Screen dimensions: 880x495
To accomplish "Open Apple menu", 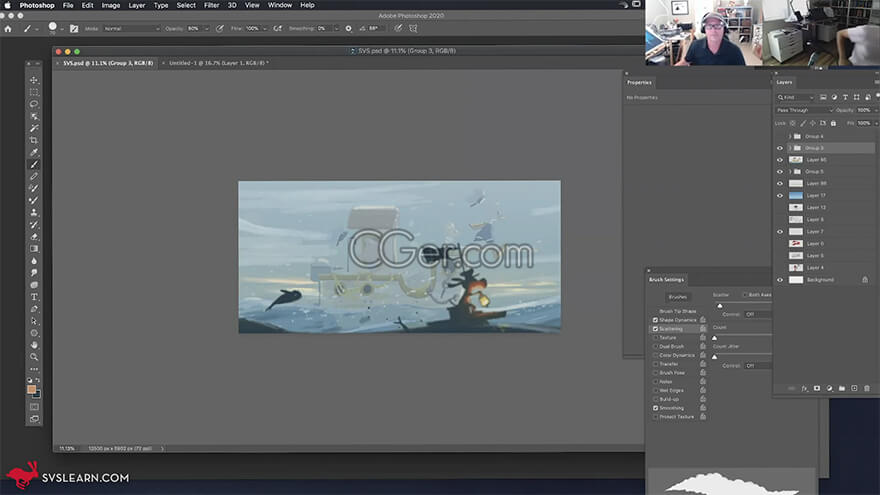I will point(7,5).
